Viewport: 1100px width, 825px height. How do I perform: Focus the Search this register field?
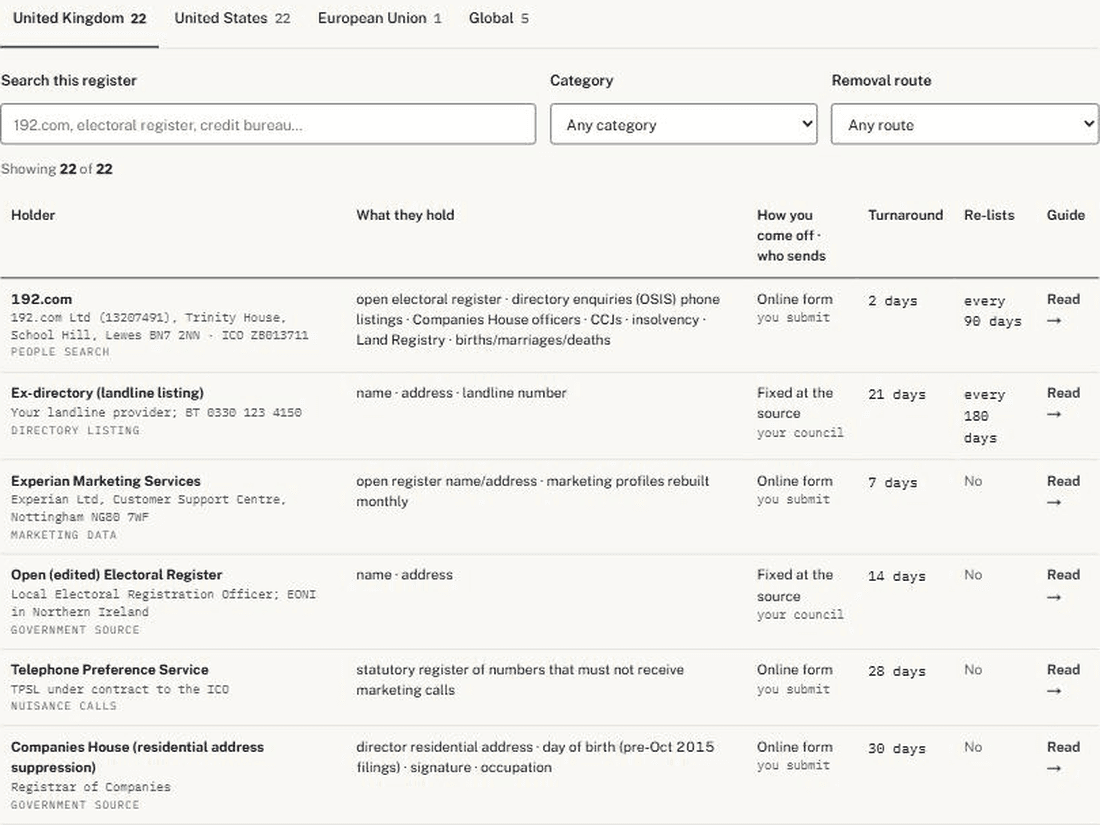[268, 124]
